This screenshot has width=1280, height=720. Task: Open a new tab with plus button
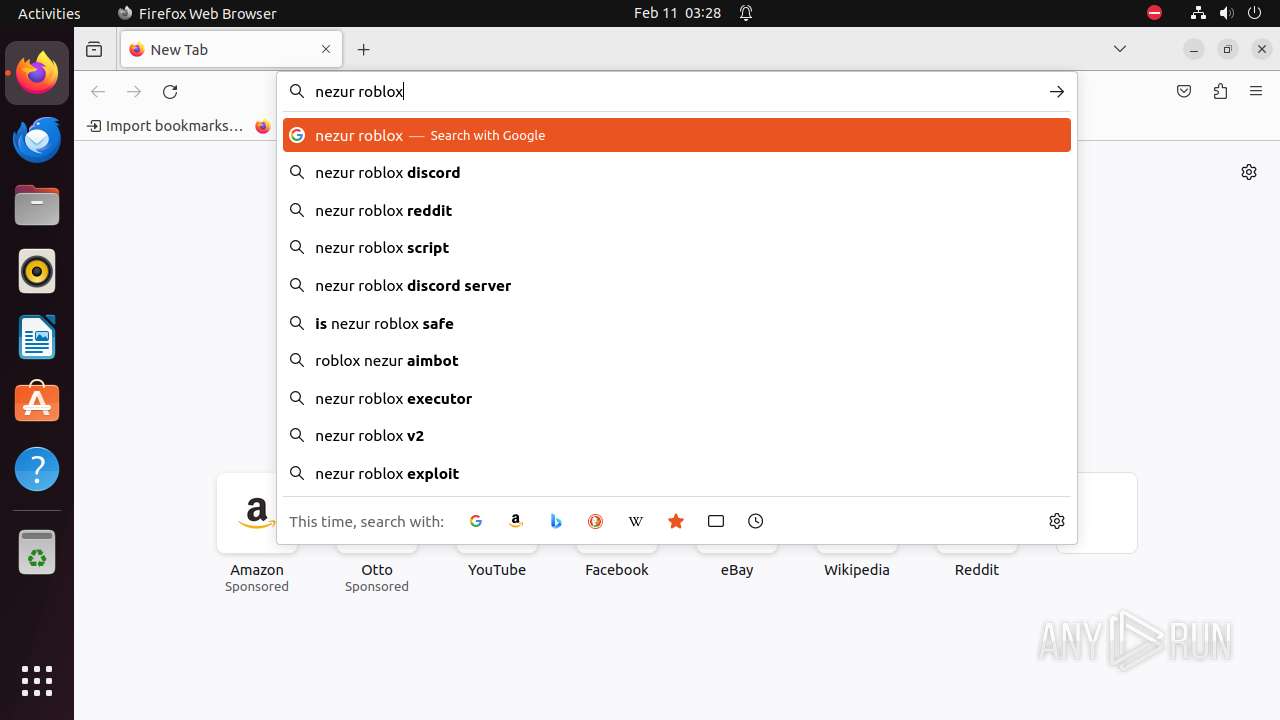[364, 49]
